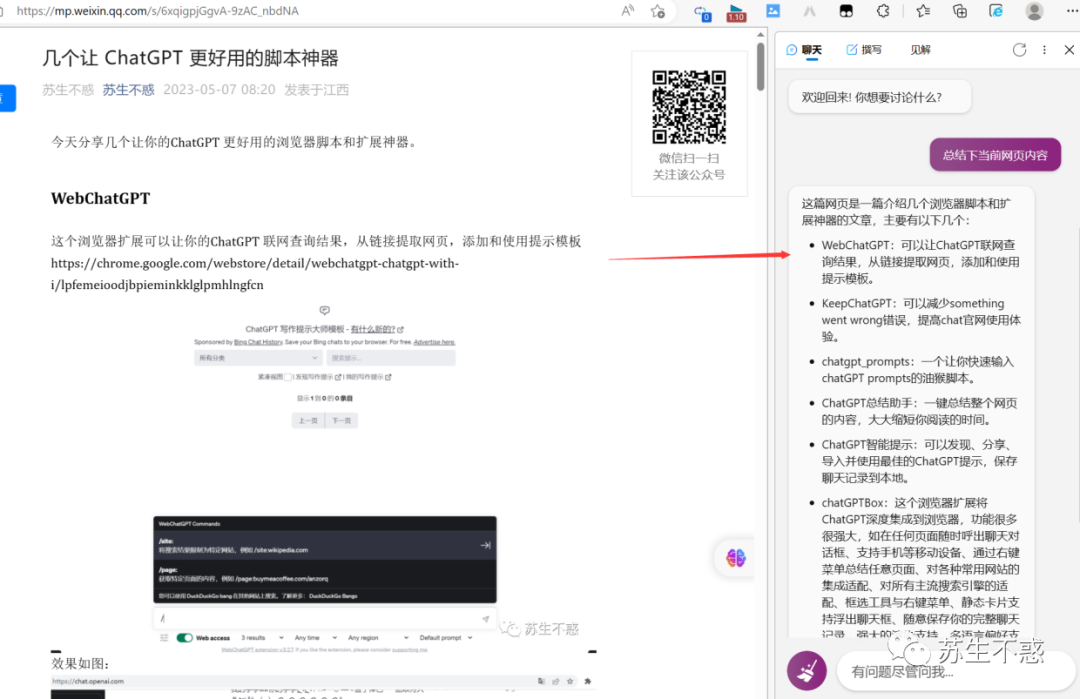Viewport: 1080px width, 699px height.
Task: Refresh the Bing chat sidebar
Action: coord(1019,50)
